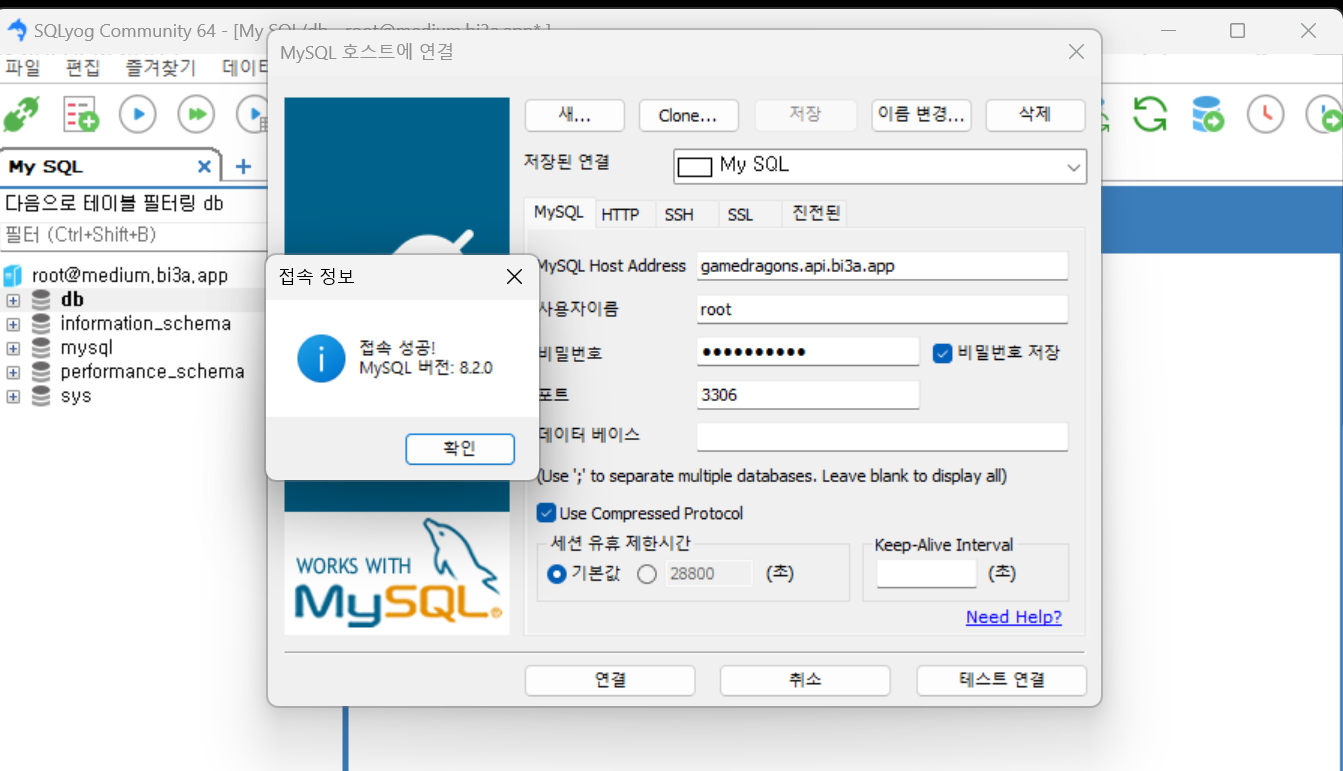Image resolution: width=1343 pixels, height=771 pixels.
Task: Open the 파일 menu
Action: (23, 67)
